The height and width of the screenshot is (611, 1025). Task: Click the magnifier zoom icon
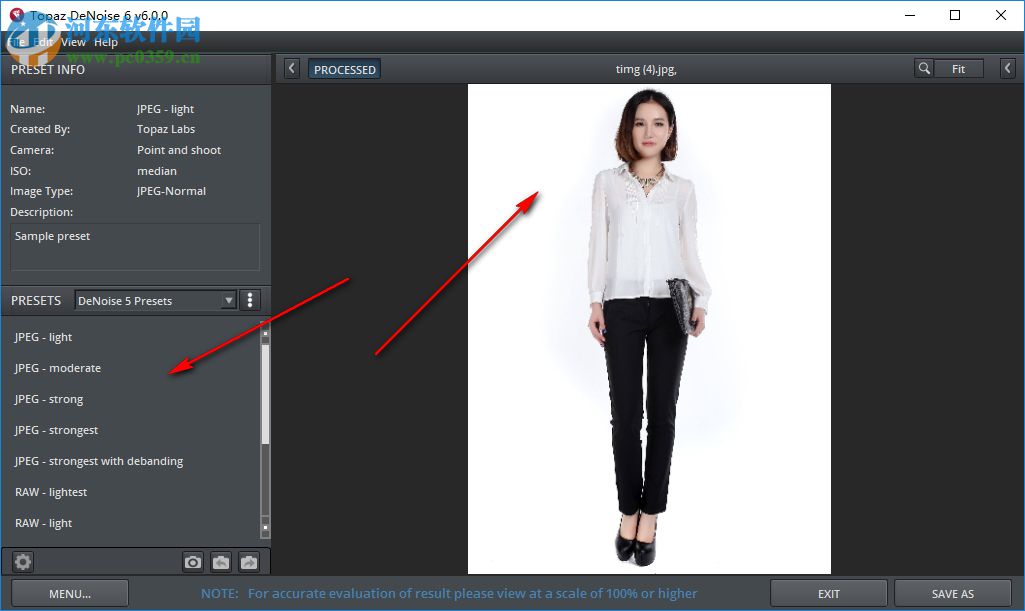tap(924, 69)
